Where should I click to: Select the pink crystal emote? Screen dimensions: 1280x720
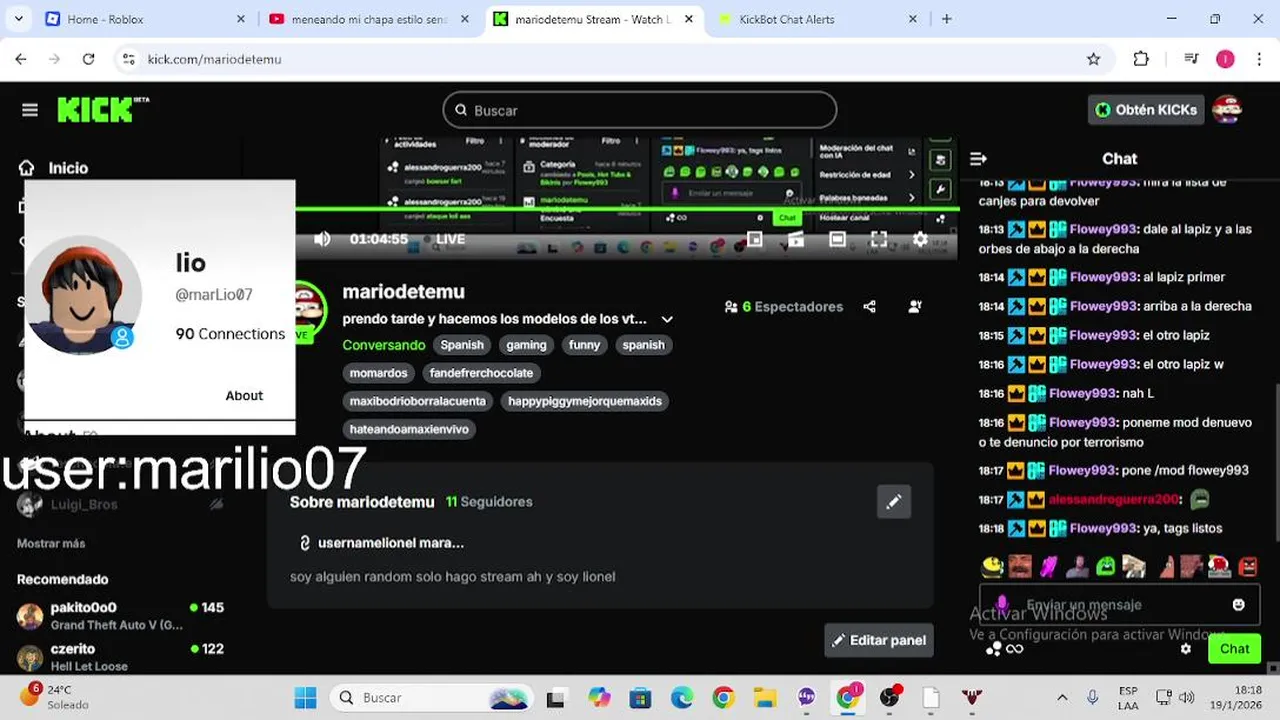coord(1048,567)
